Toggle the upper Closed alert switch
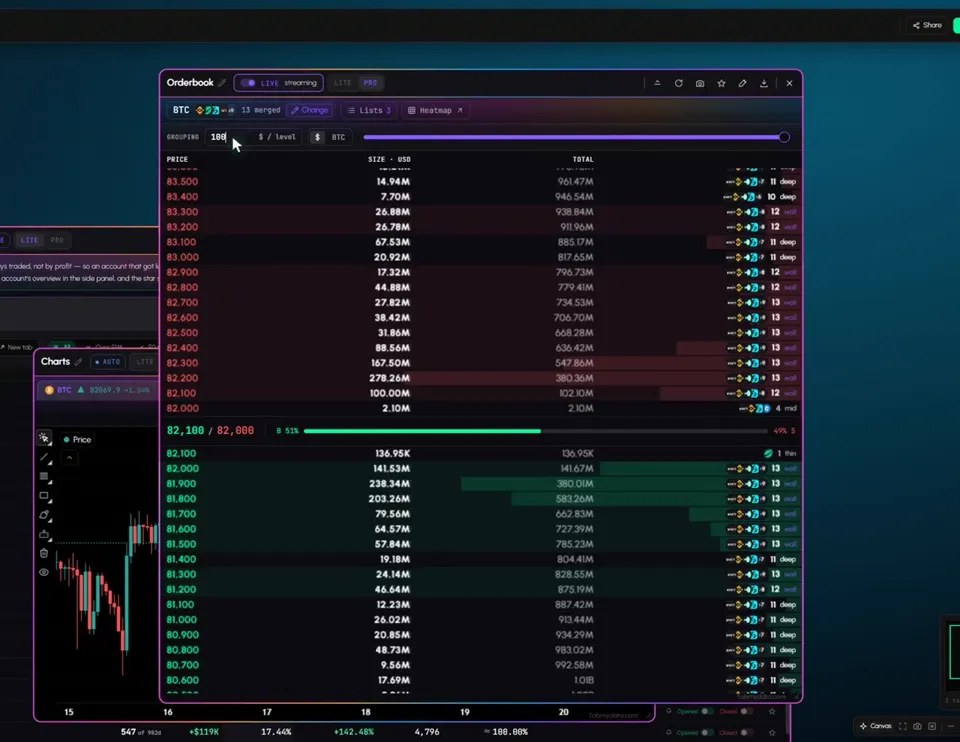Viewport: 960px width, 742px height. pos(746,711)
